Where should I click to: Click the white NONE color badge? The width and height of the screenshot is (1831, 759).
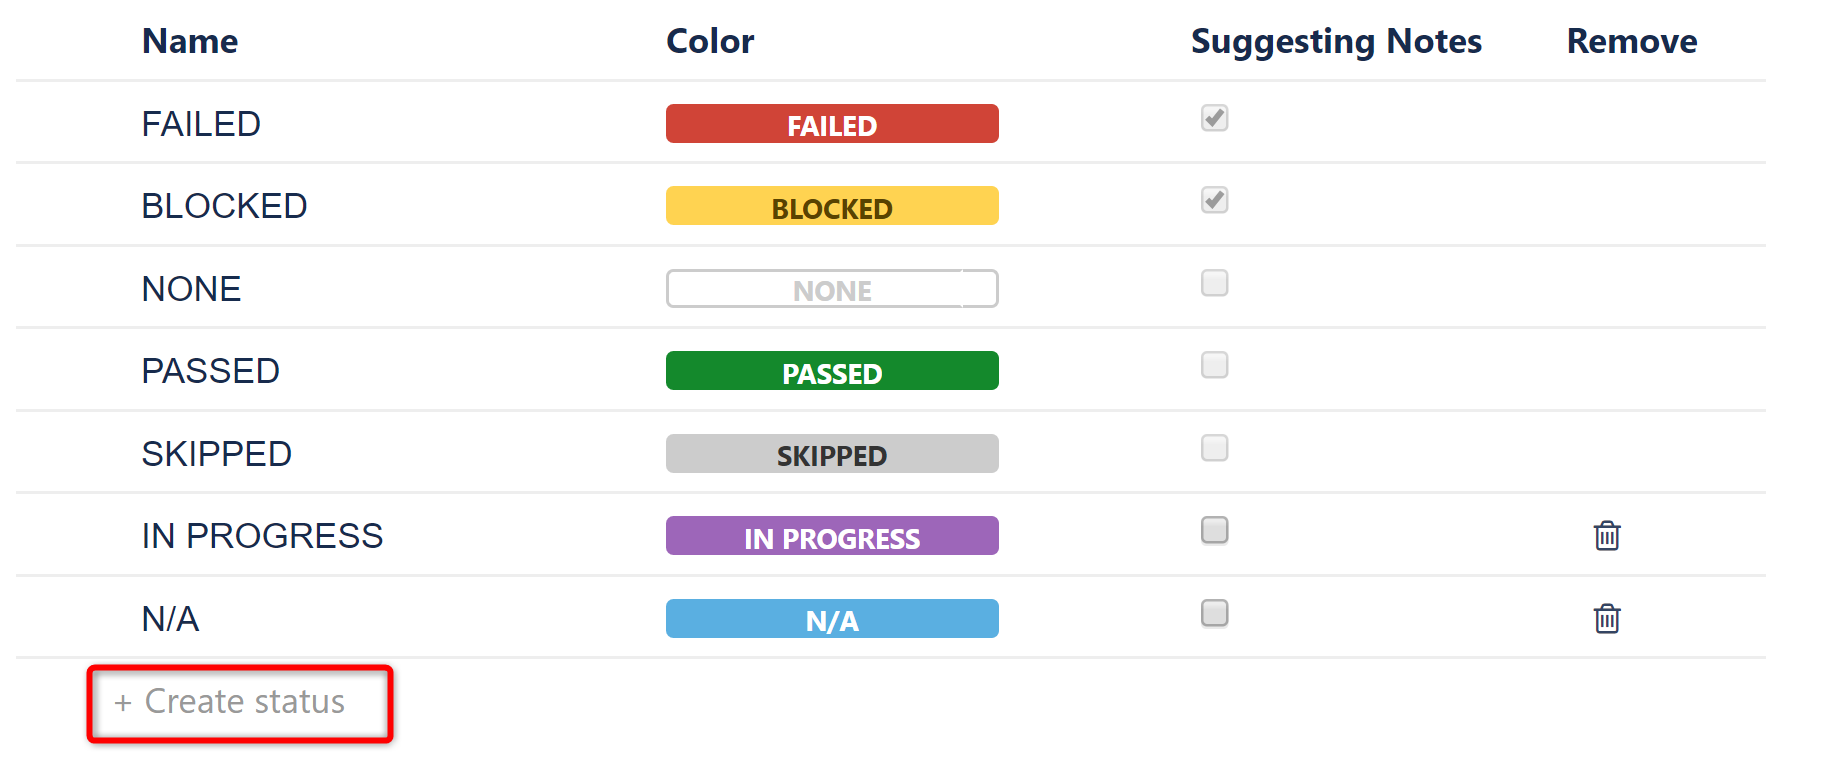tap(831, 289)
